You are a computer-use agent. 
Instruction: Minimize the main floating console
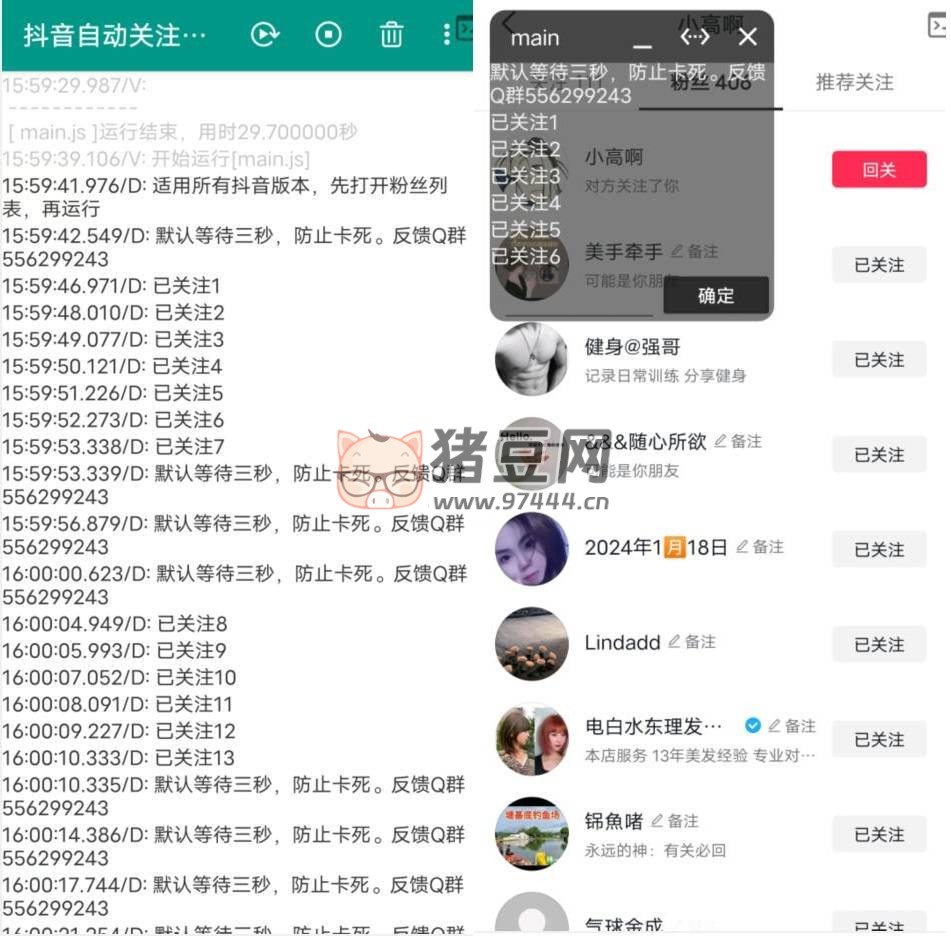click(642, 45)
